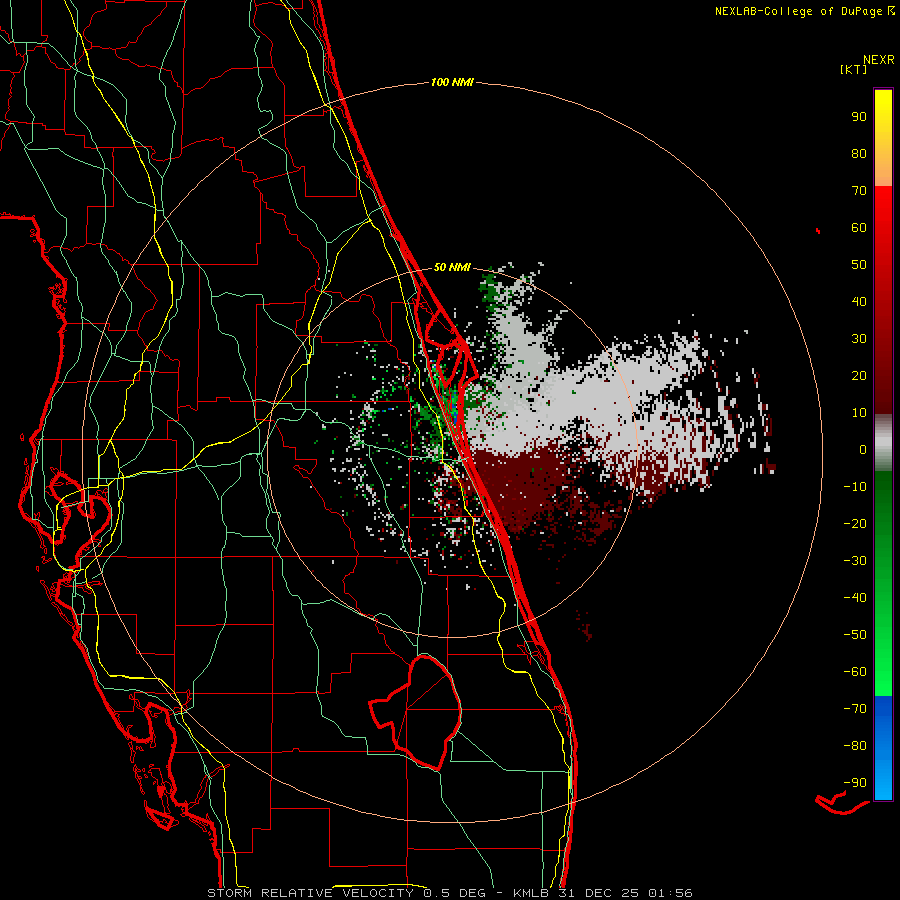900x900 pixels.
Task: Click the bright red colorbar segment
Action: pos(883,230)
